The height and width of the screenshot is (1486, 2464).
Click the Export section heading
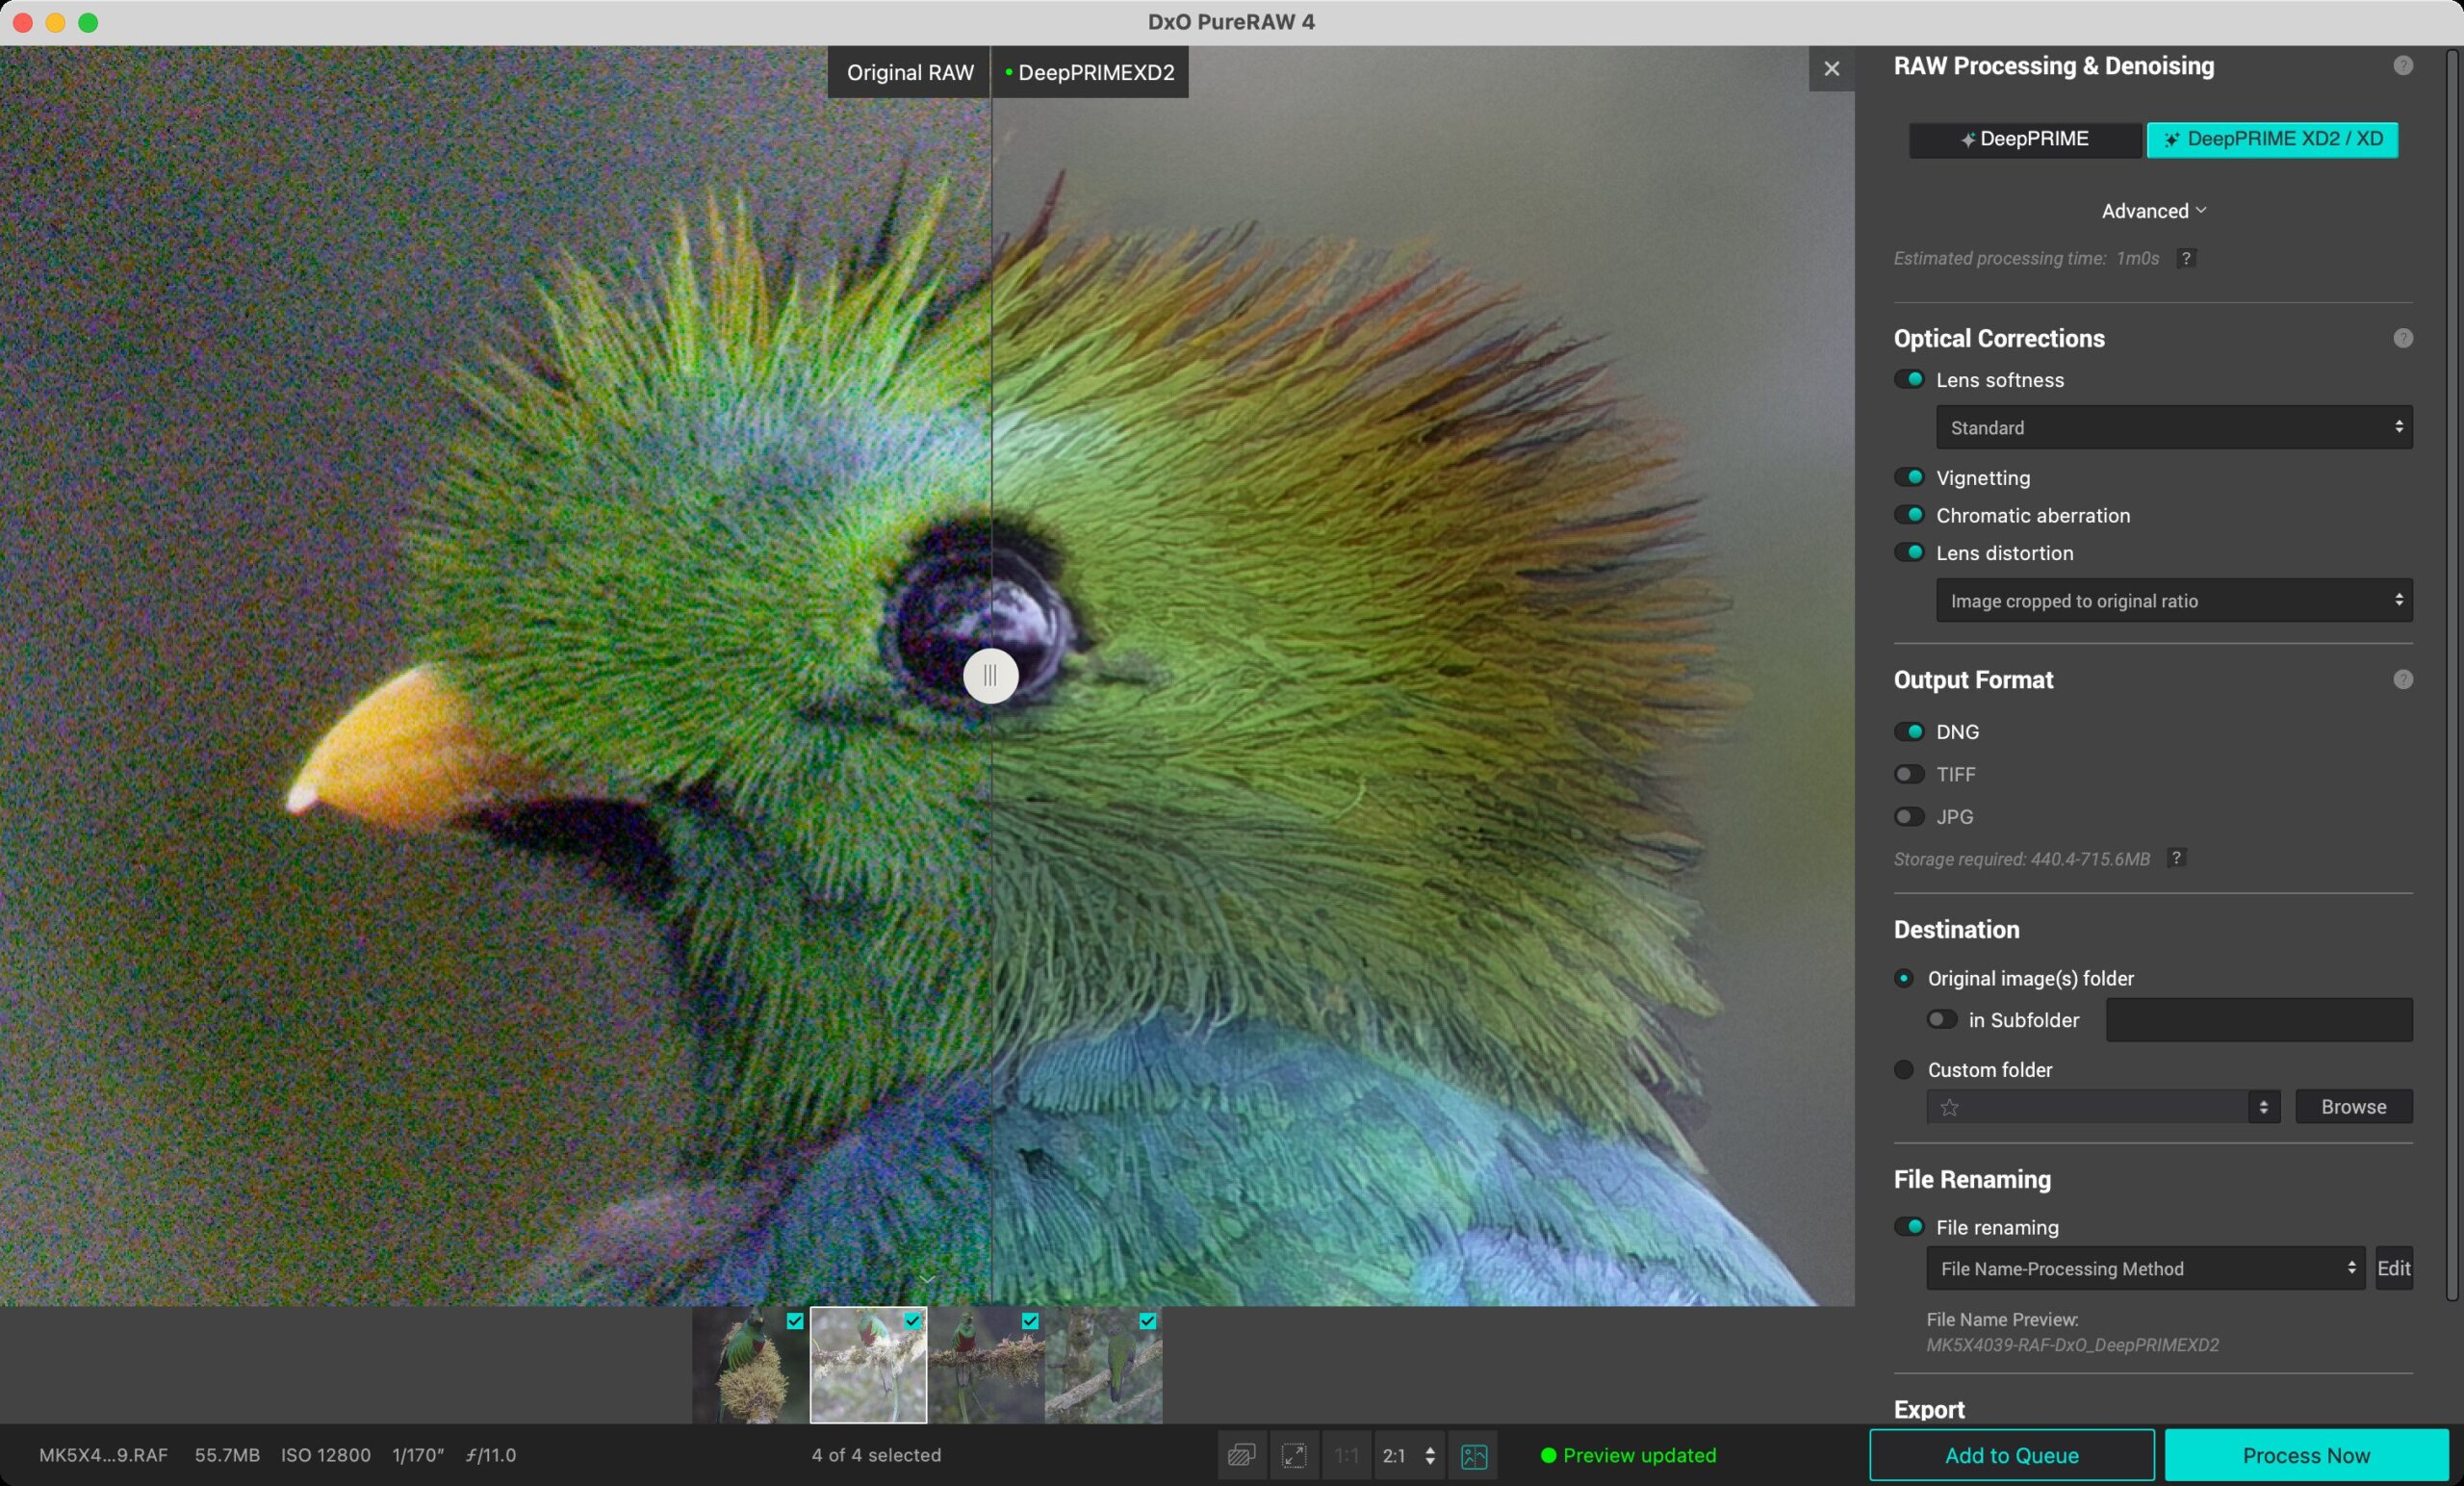(1929, 1409)
